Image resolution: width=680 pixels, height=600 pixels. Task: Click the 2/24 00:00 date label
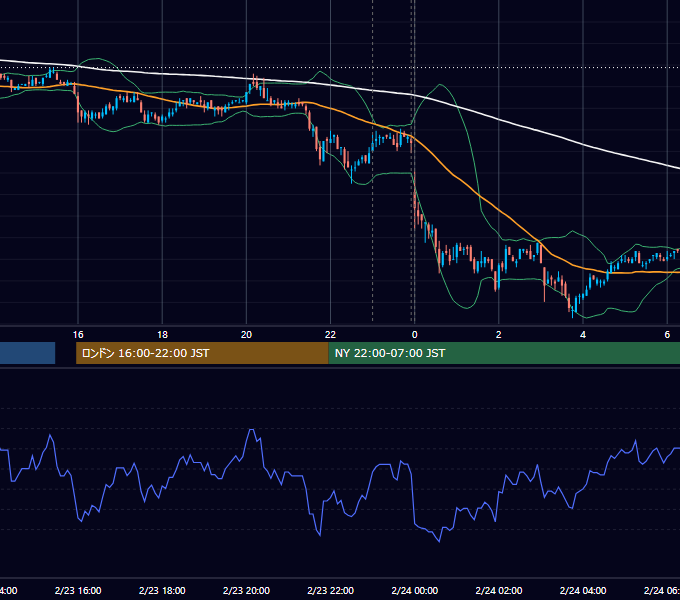(415, 590)
